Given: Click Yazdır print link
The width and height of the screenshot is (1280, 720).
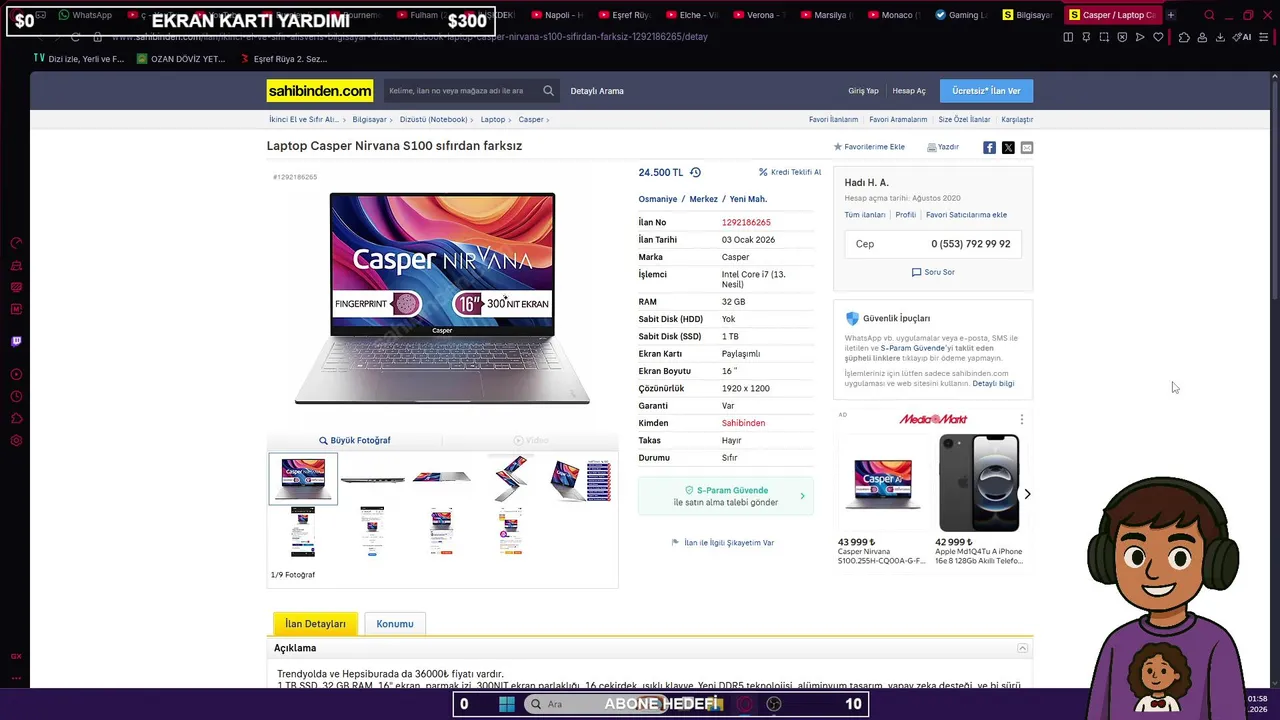Looking at the screenshot, I should point(943,147).
